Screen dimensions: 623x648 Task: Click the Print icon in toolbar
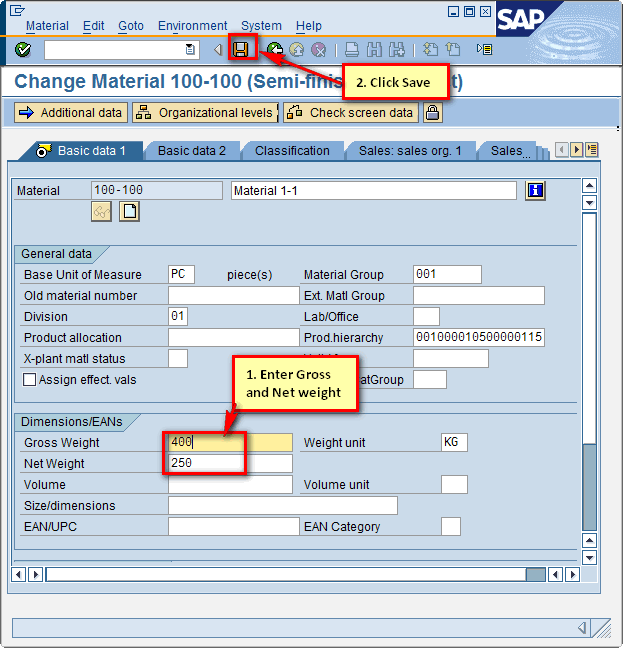click(x=352, y=49)
